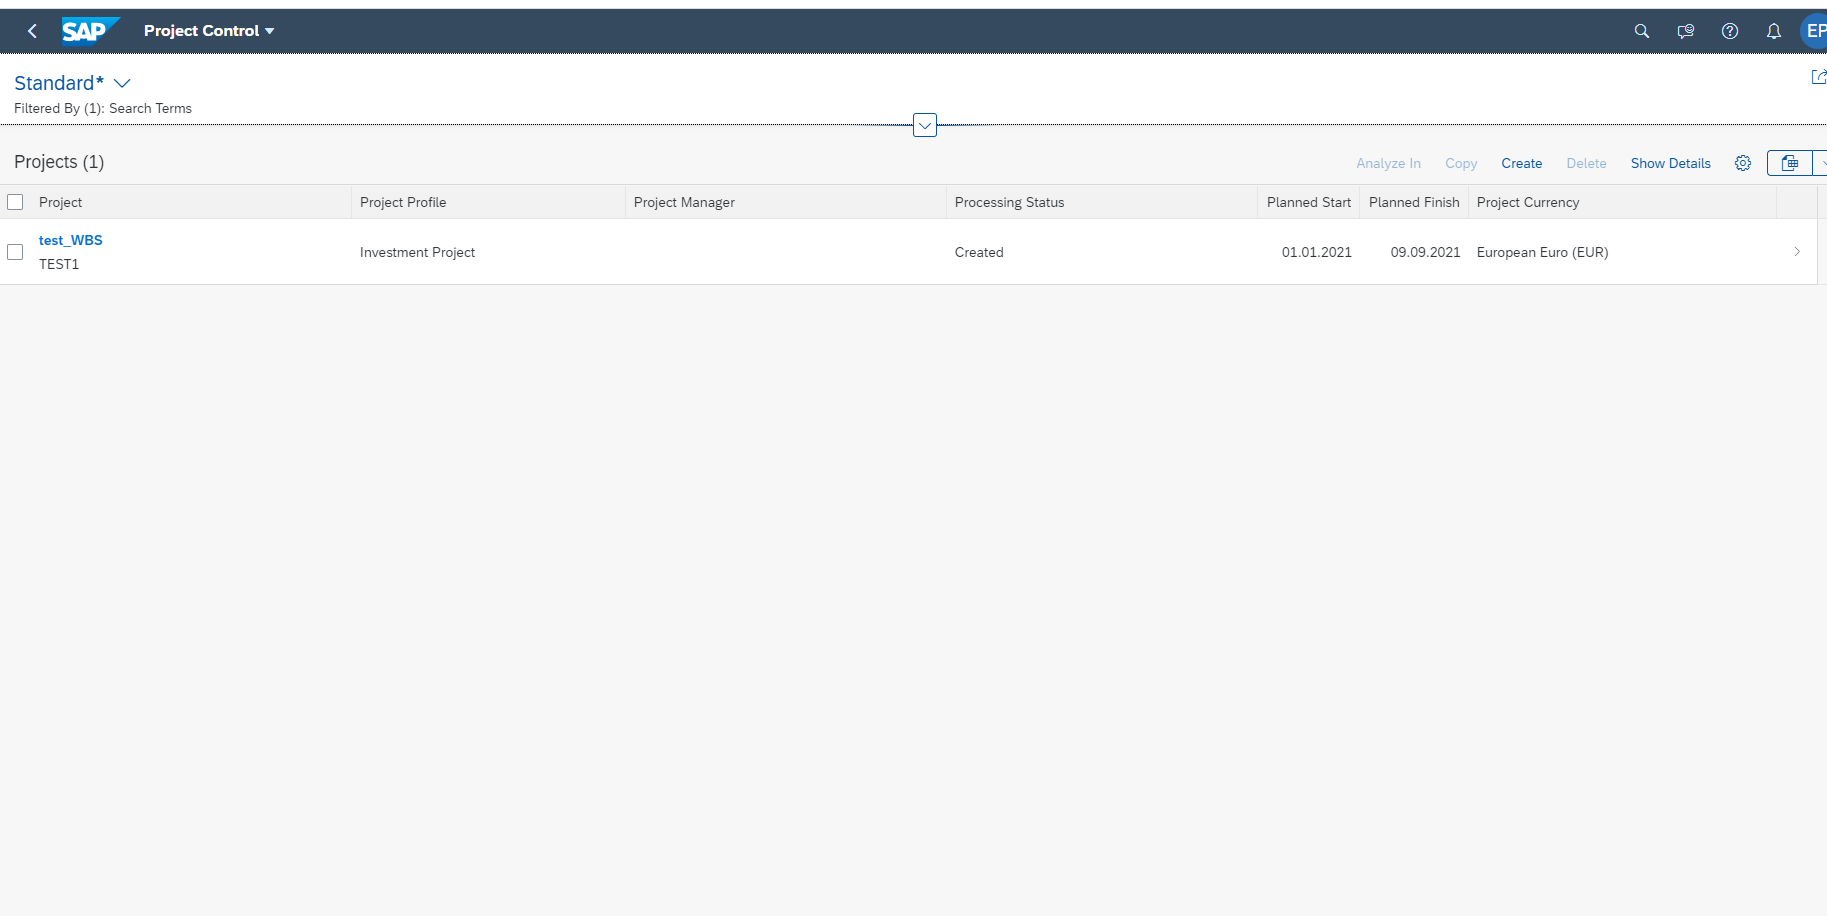Open table settings gear icon
Image resolution: width=1827 pixels, height=916 pixels.
pos(1743,163)
